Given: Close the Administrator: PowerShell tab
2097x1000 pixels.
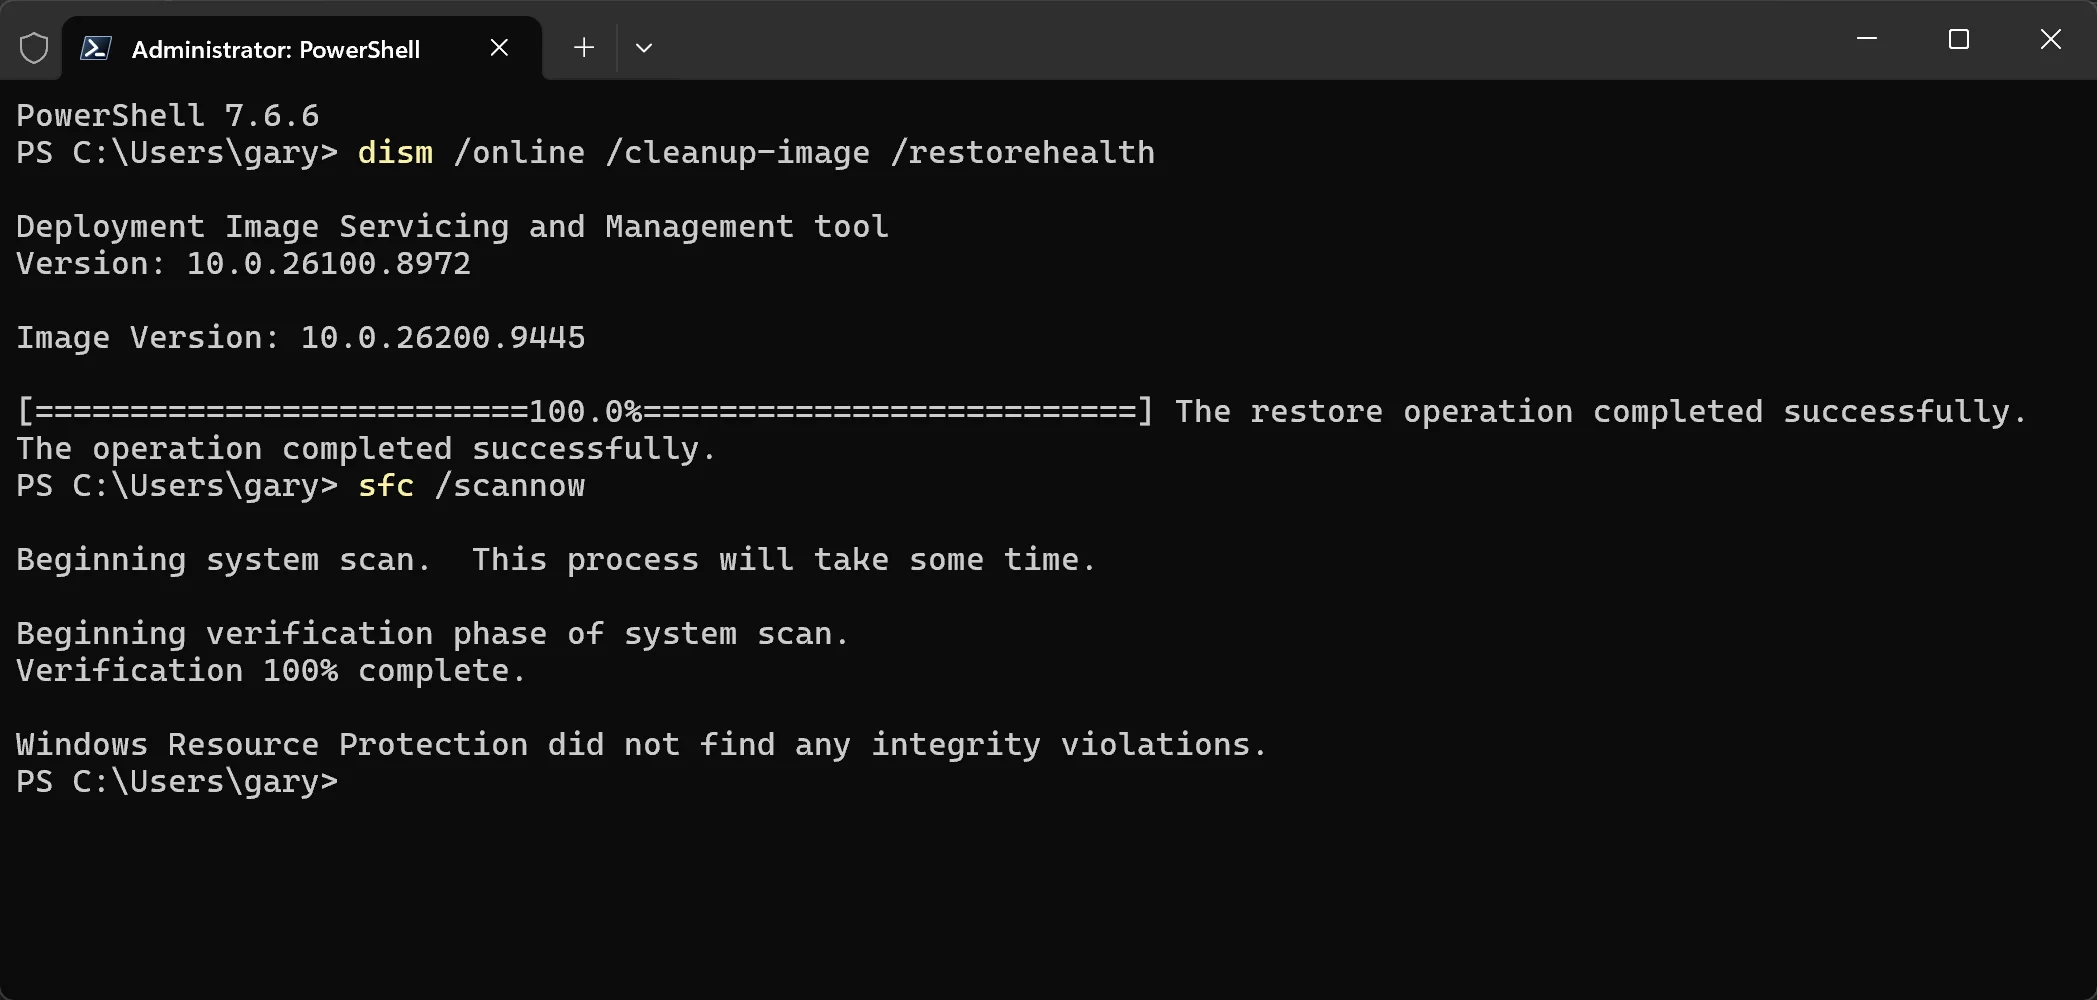Looking at the screenshot, I should 499,48.
